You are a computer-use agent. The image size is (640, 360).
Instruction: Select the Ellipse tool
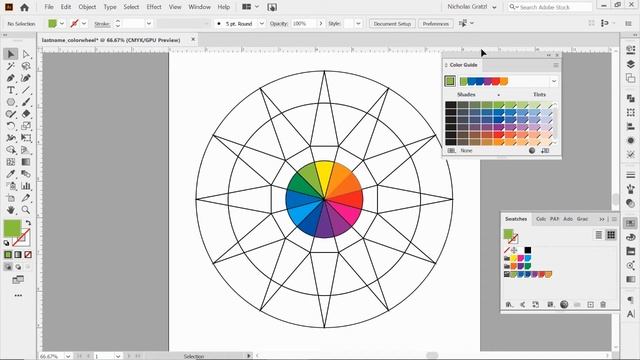[11, 102]
